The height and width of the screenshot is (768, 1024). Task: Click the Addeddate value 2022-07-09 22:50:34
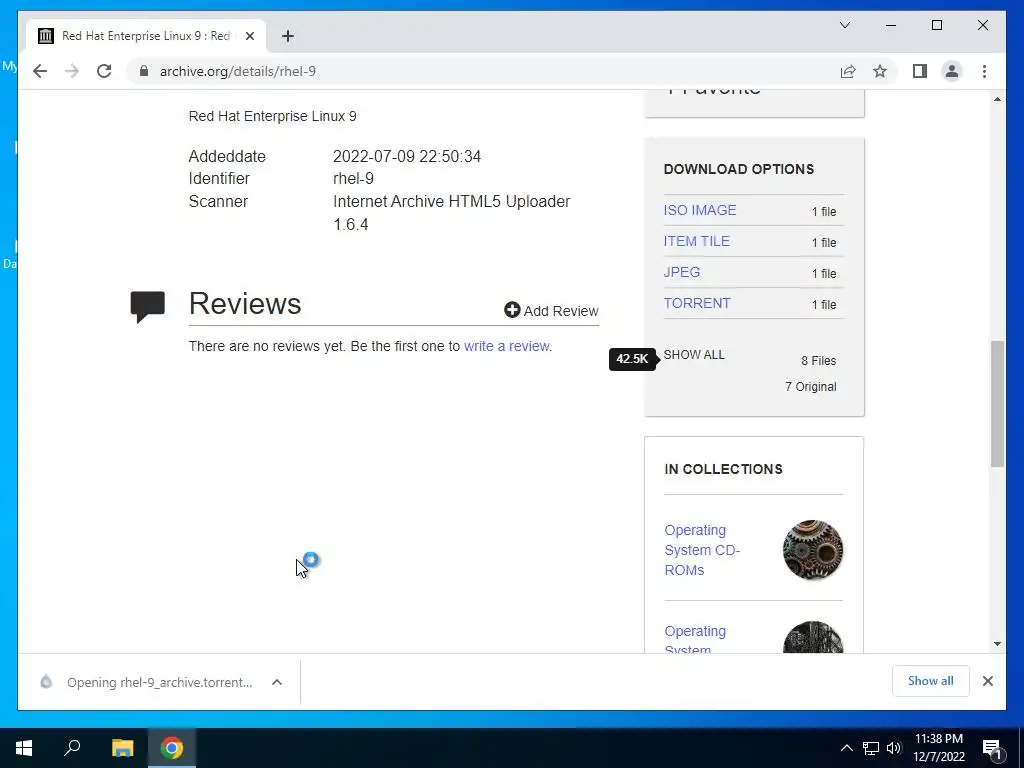407,156
